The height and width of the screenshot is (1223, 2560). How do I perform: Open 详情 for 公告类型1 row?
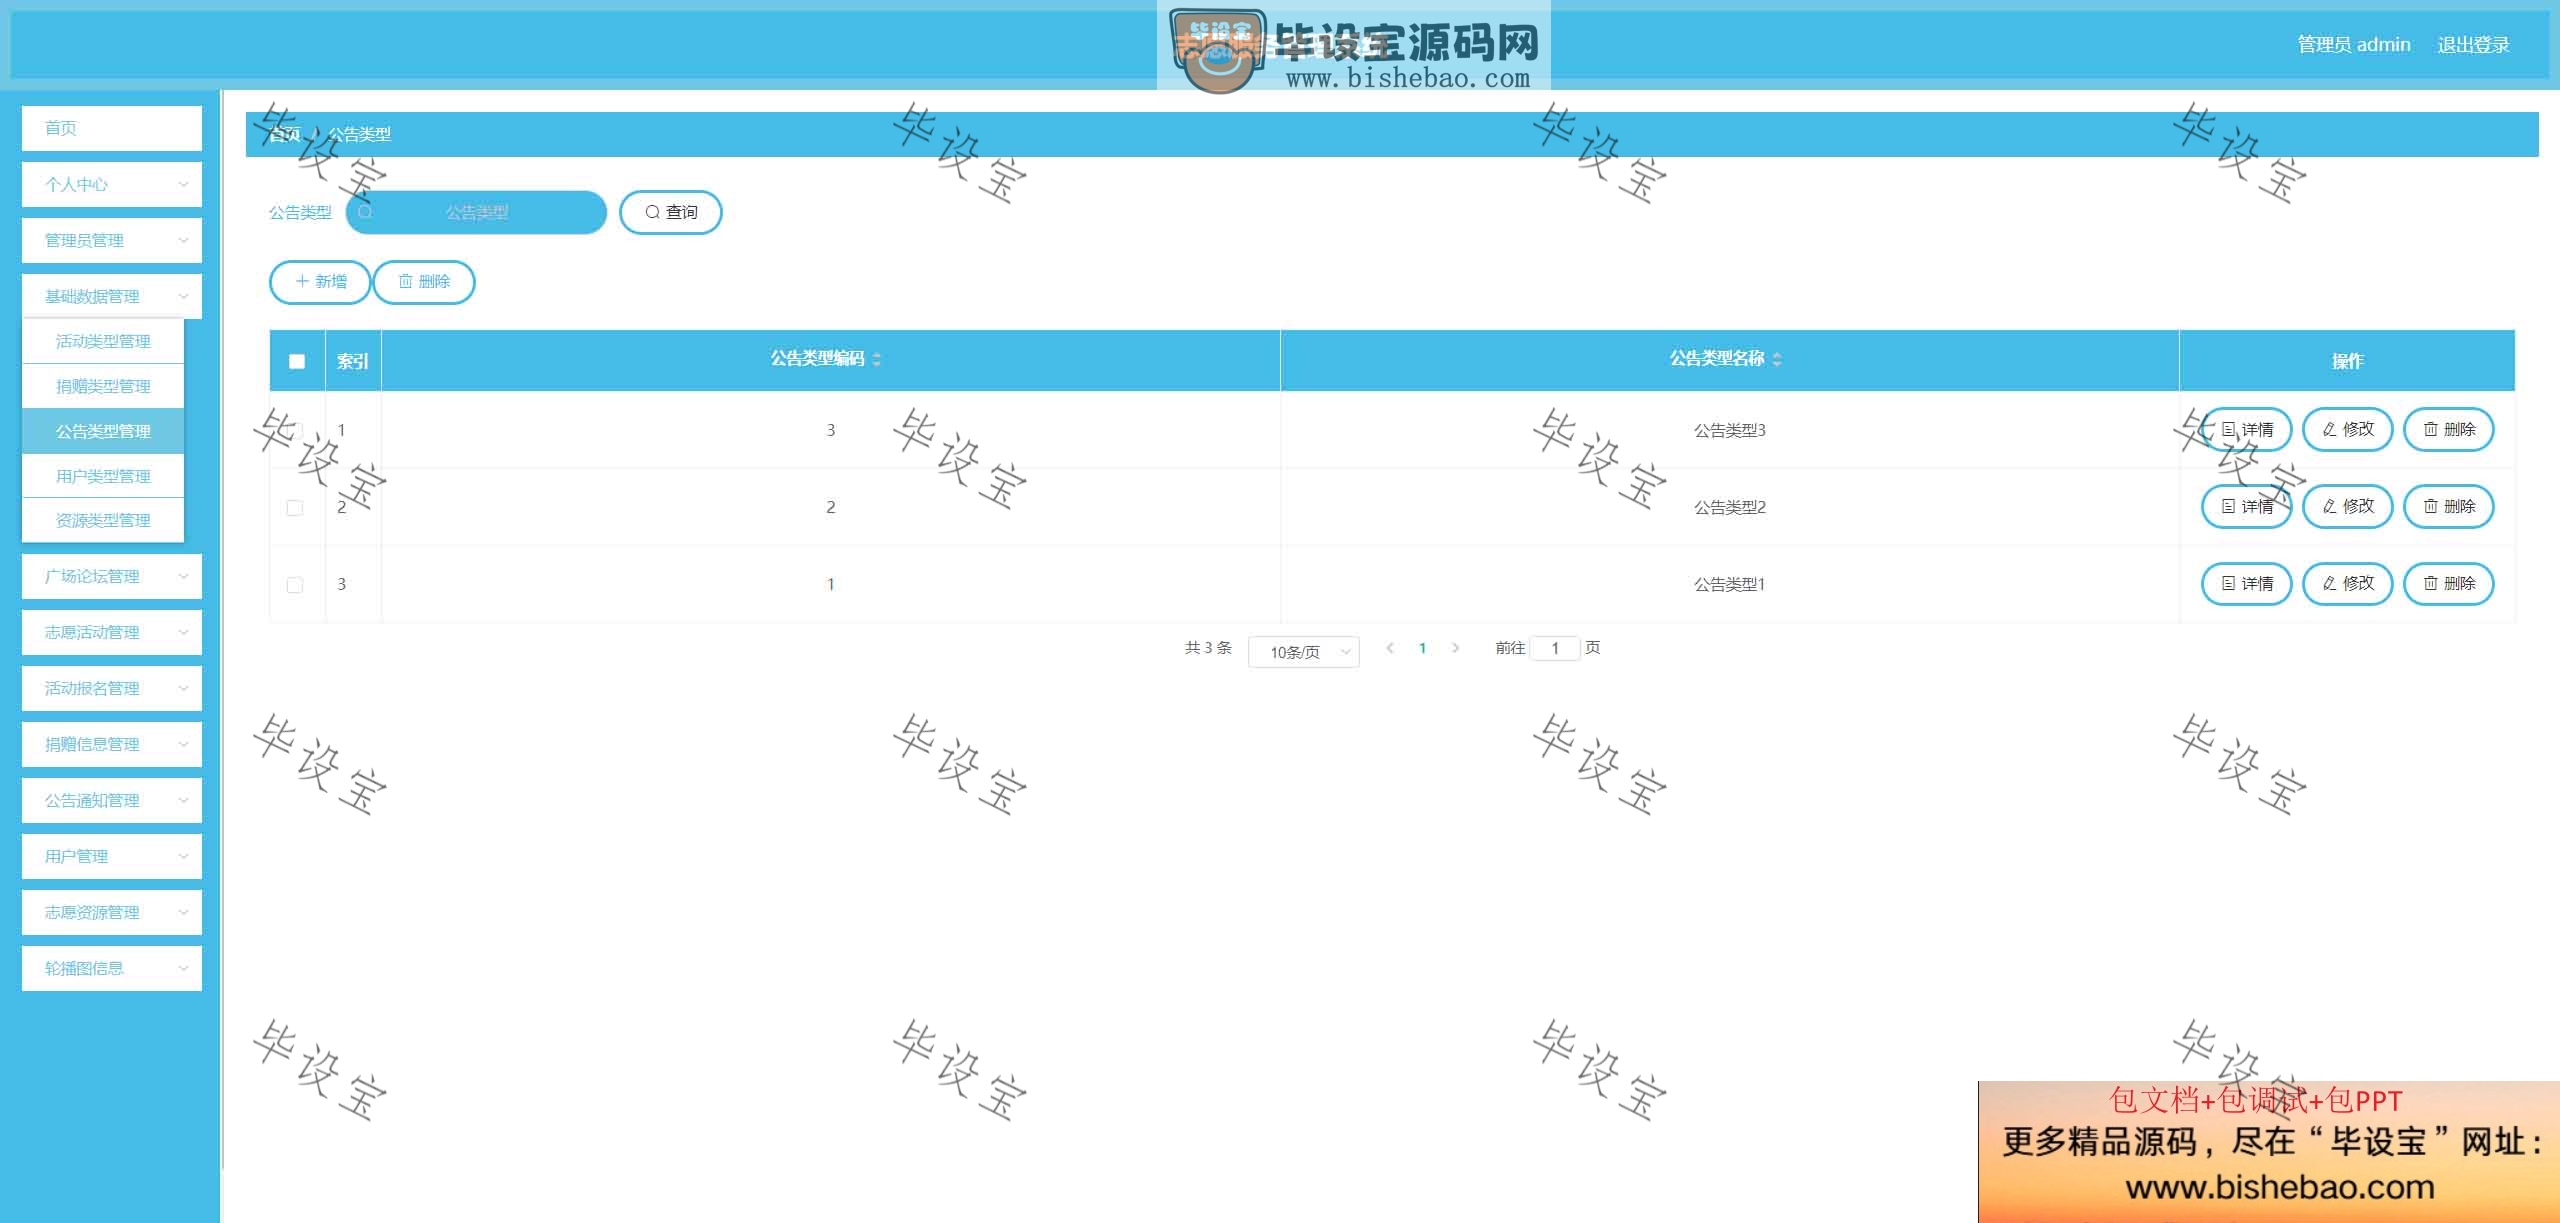2246,584
